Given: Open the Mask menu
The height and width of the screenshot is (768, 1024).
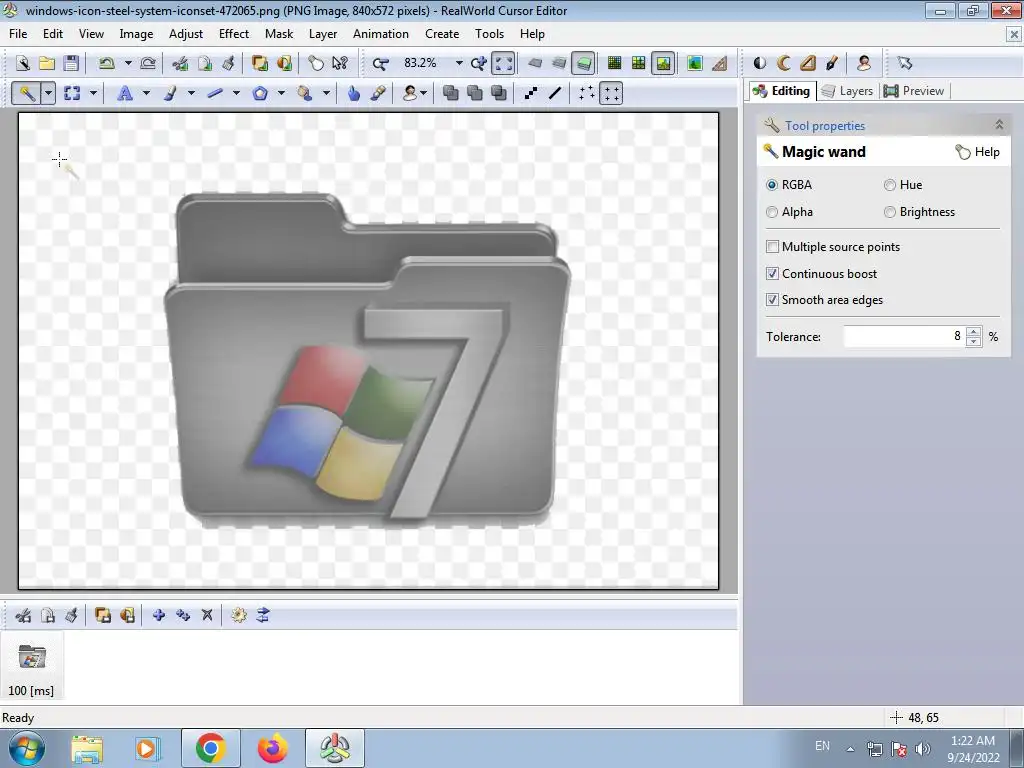Looking at the screenshot, I should pyautogui.click(x=279, y=34).
